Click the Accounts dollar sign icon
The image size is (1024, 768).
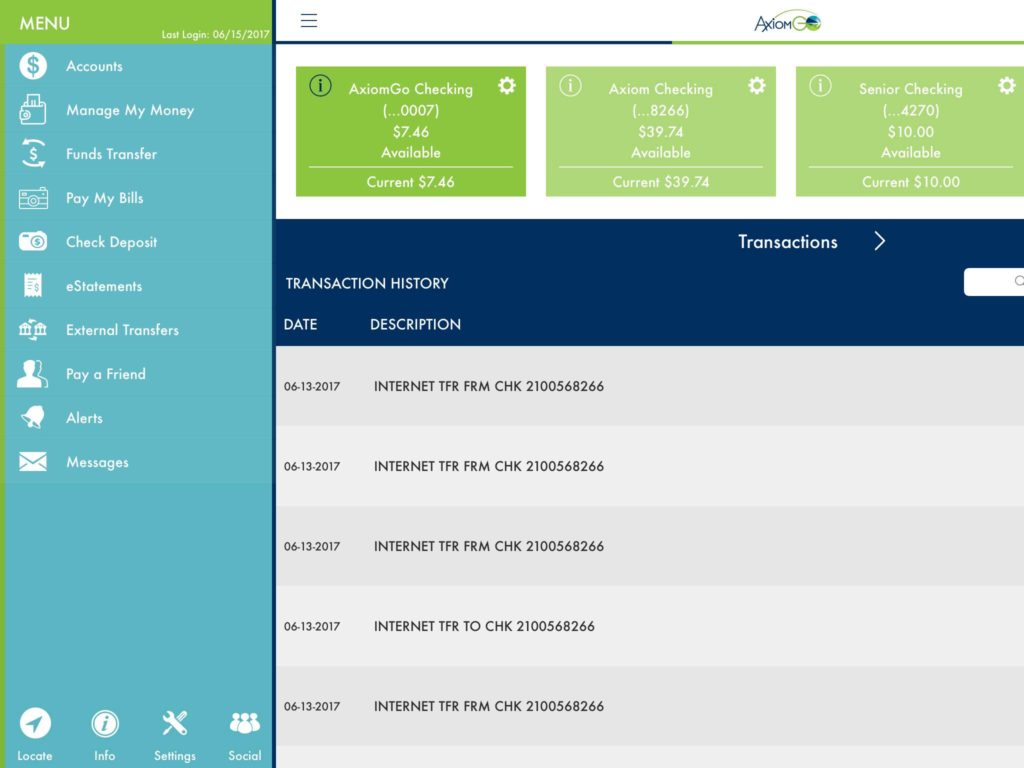(x=33, y=66)
